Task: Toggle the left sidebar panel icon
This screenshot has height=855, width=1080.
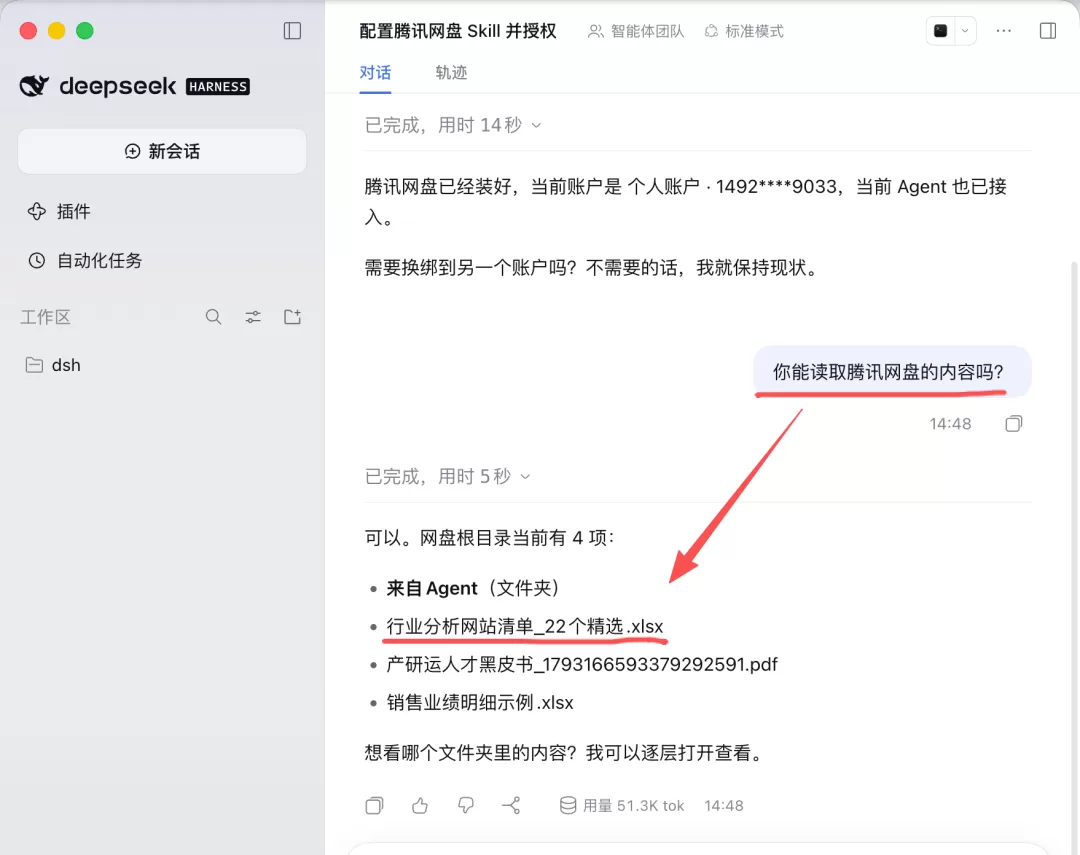Action: click(x=292, y=31)
